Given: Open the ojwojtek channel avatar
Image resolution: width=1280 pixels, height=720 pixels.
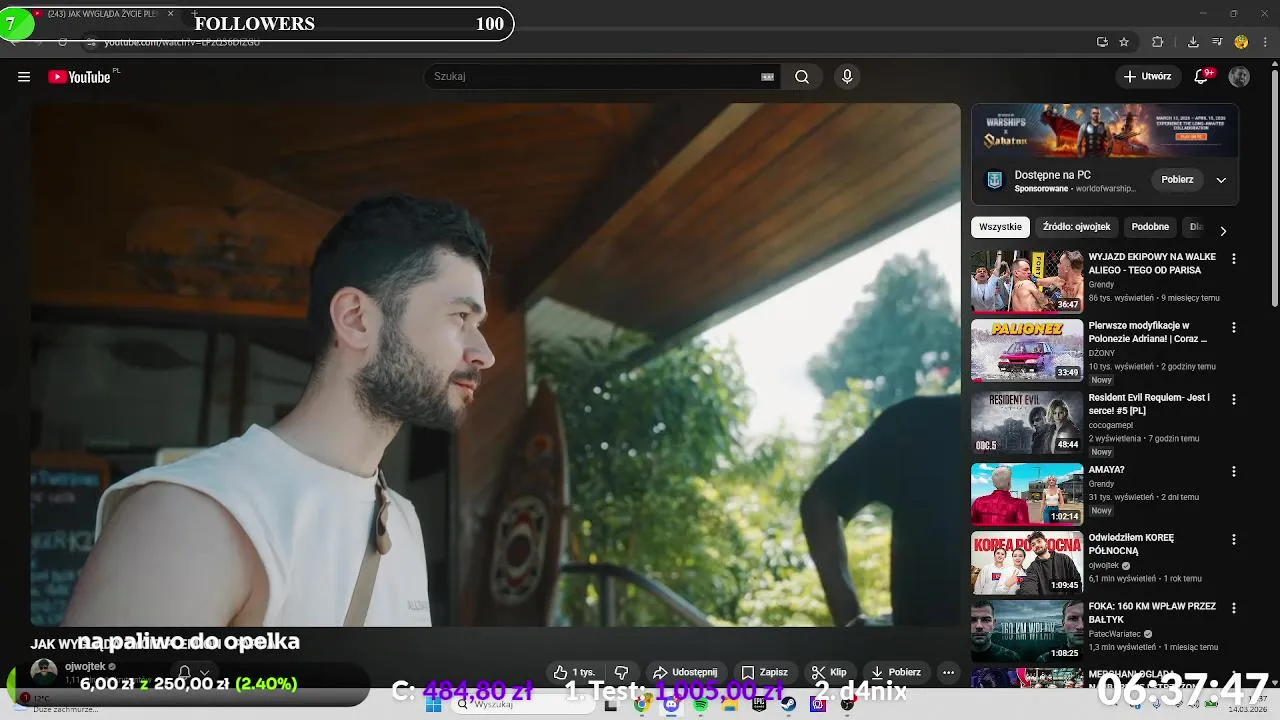Looking at the screenshot, I should point(44,672).
